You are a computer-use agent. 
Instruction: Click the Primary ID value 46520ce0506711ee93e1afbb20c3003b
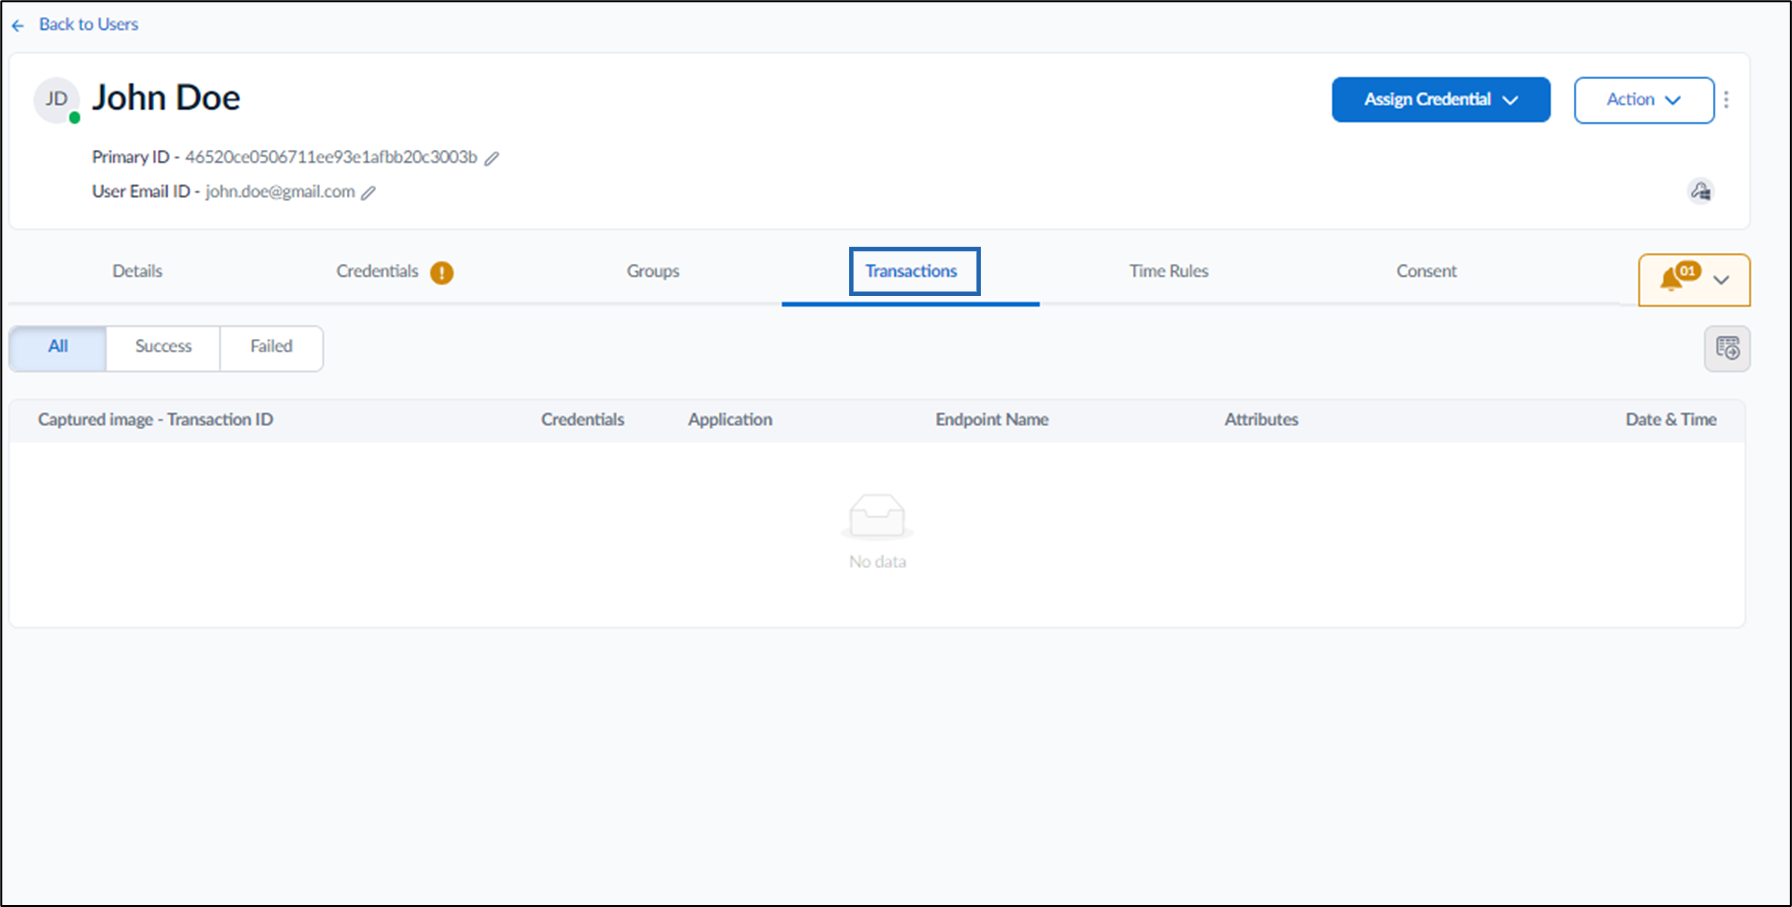[331, 158]
